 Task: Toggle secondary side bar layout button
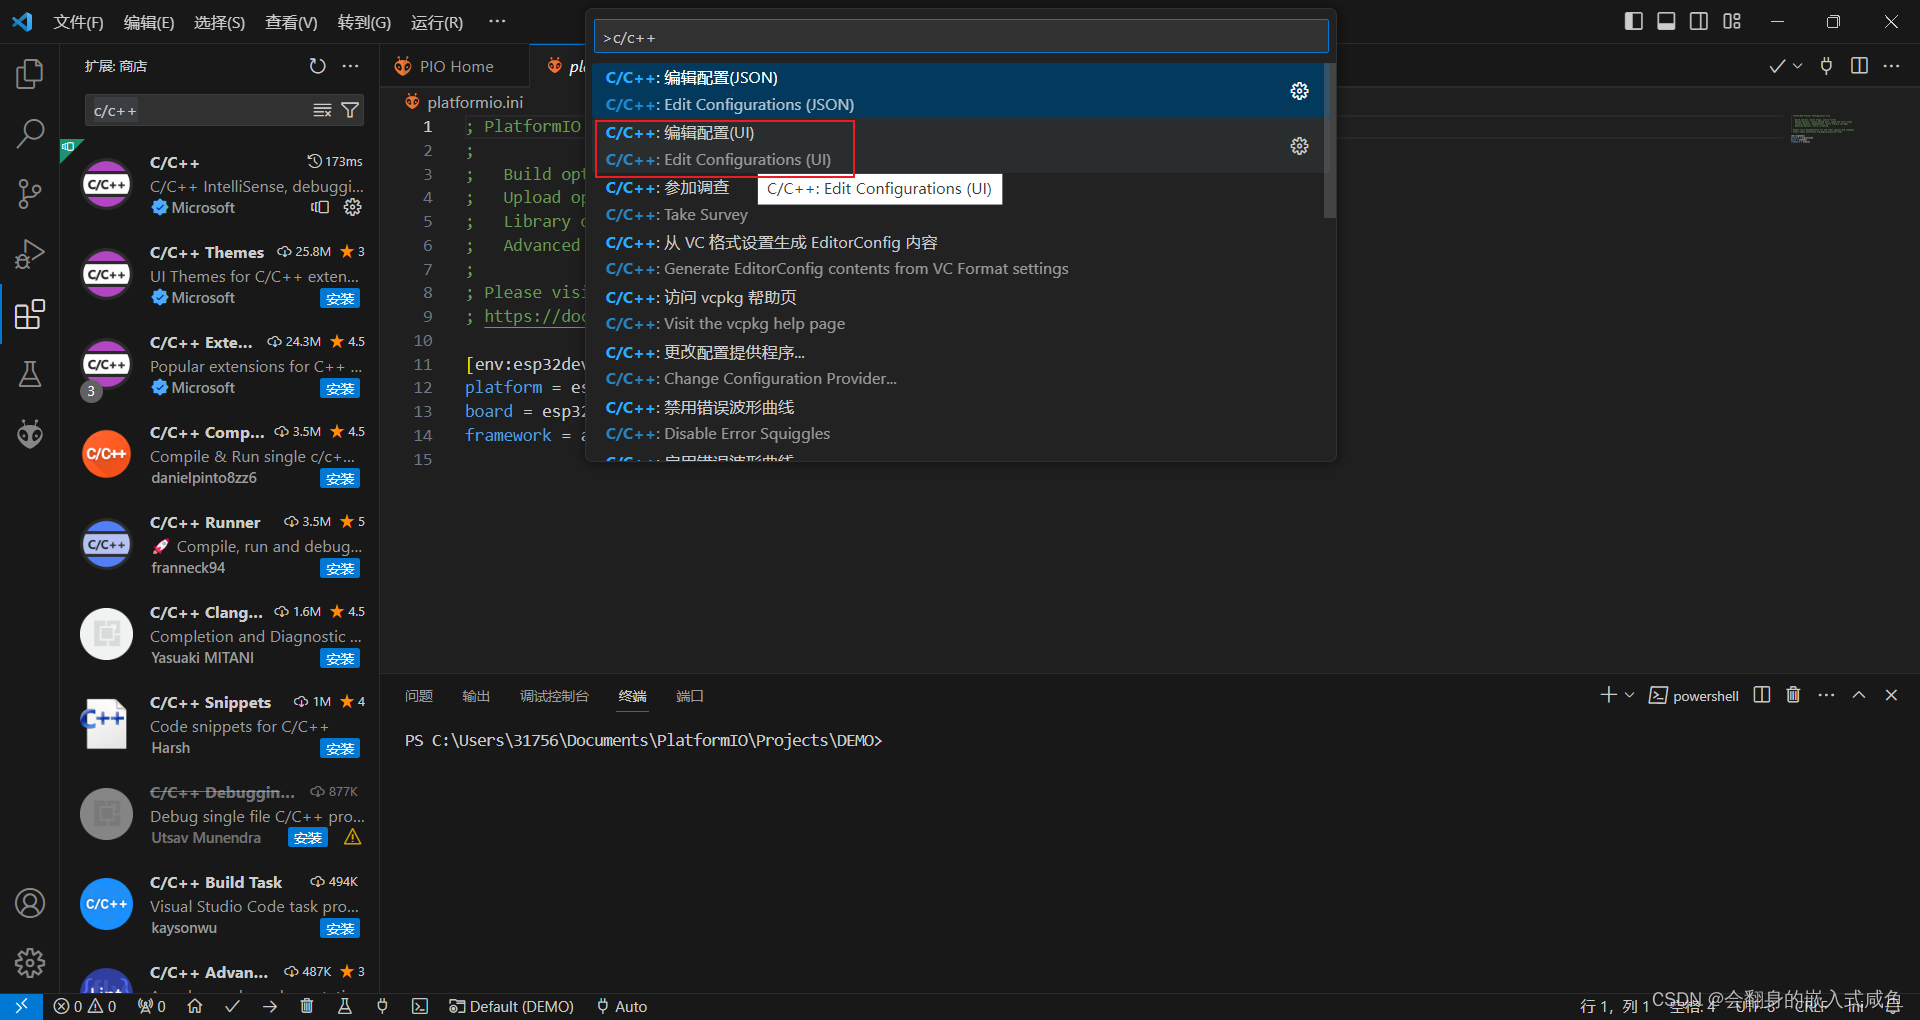click(1699, 21)
